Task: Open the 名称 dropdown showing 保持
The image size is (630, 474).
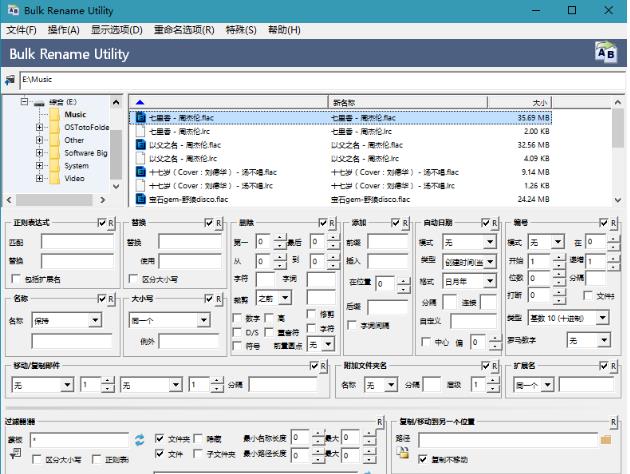Action: tap(67, 321)
